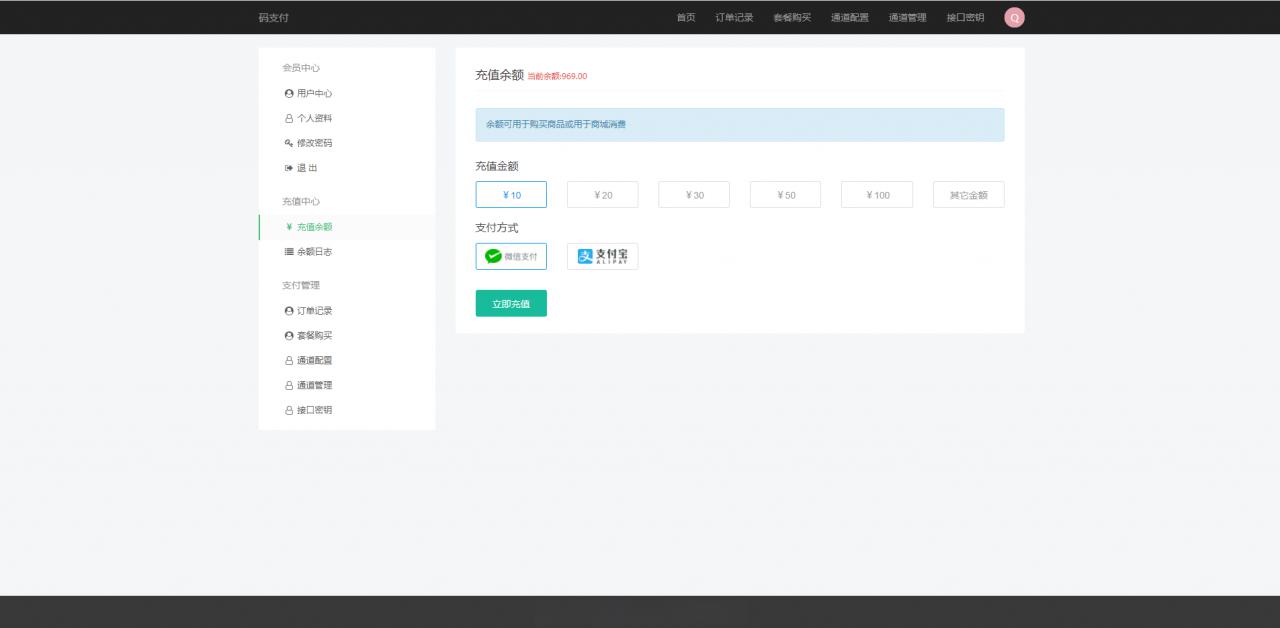
Task: Open 订单记录 in the top navigation
Action: [x=734, y=18]
